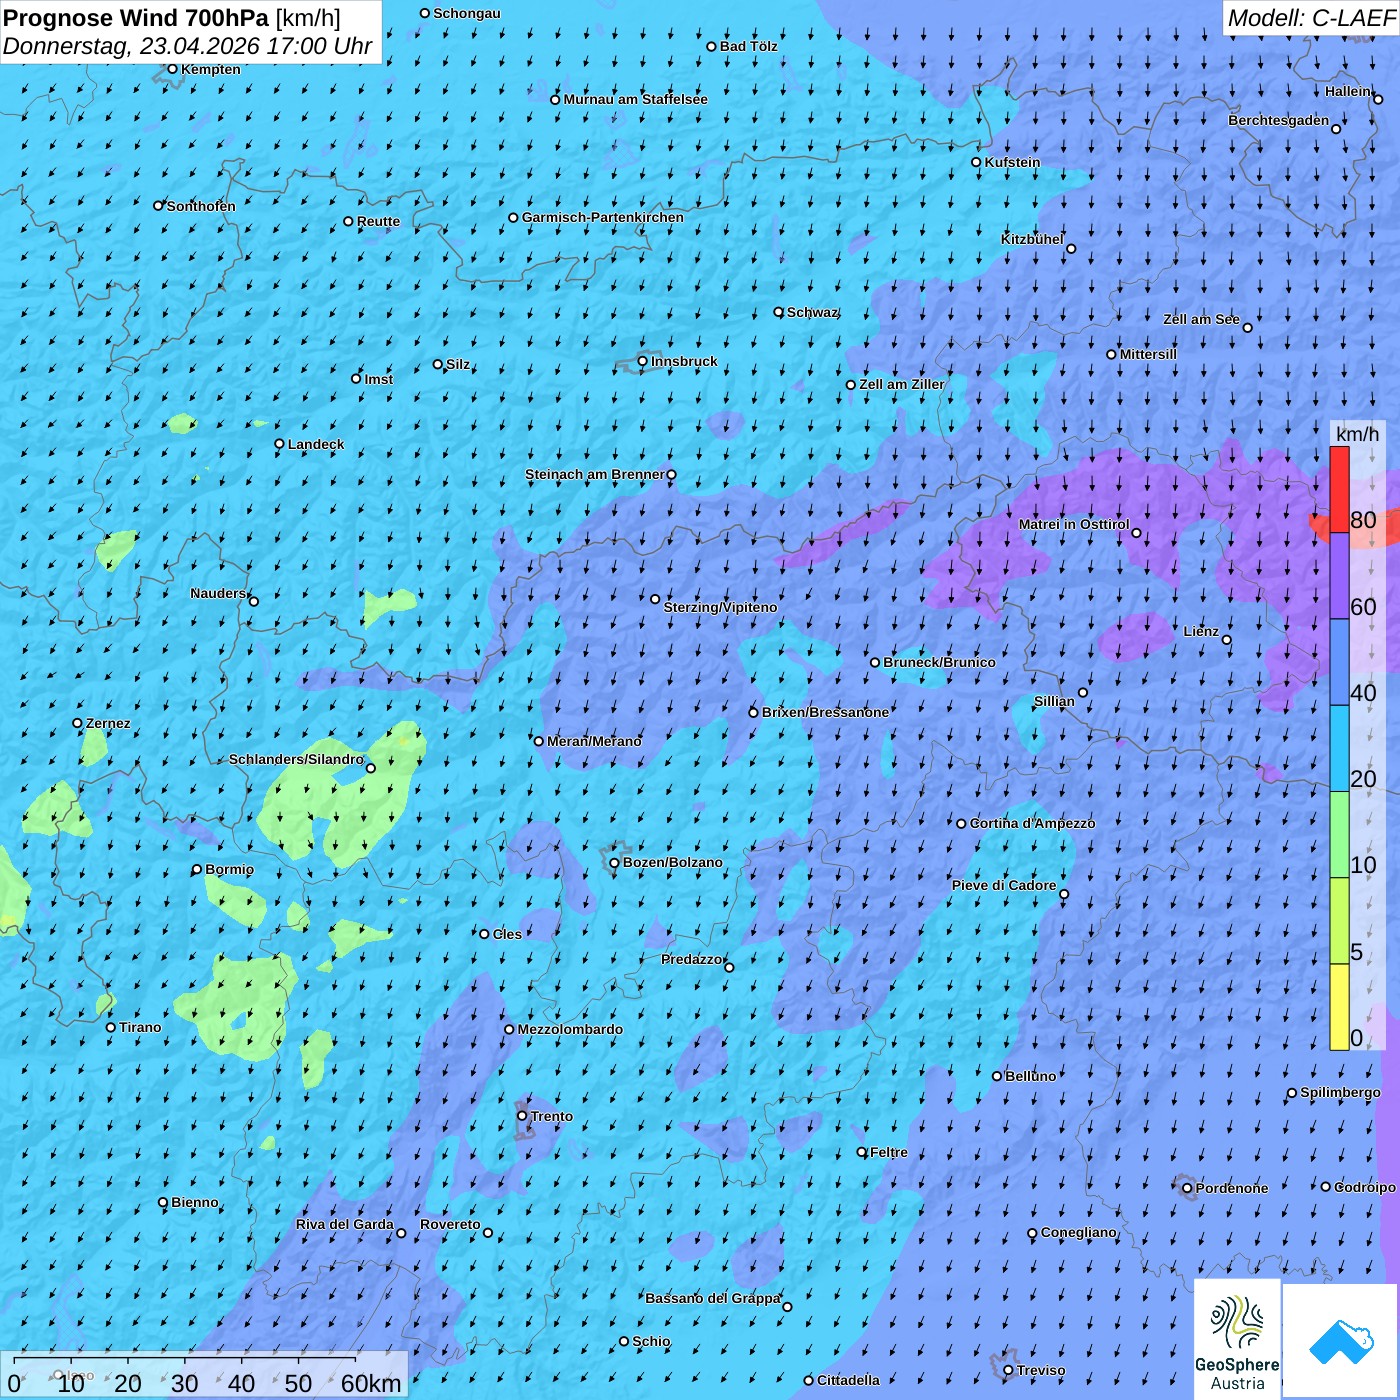Screen dimensions: 1400x1400
Task: Click the Bormio town label
Action: [229, 869]
